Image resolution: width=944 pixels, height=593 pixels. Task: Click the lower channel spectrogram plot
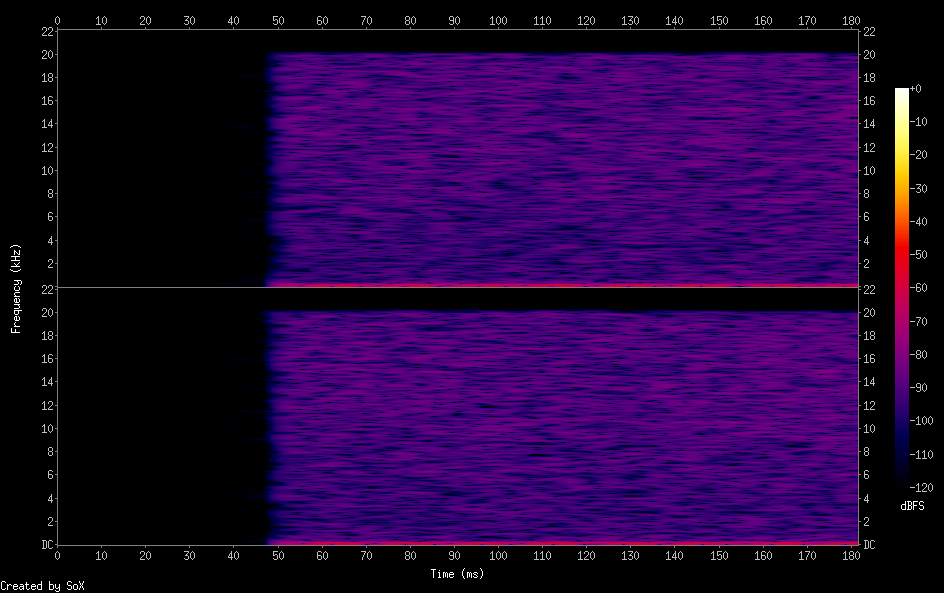tap(458, 417)
